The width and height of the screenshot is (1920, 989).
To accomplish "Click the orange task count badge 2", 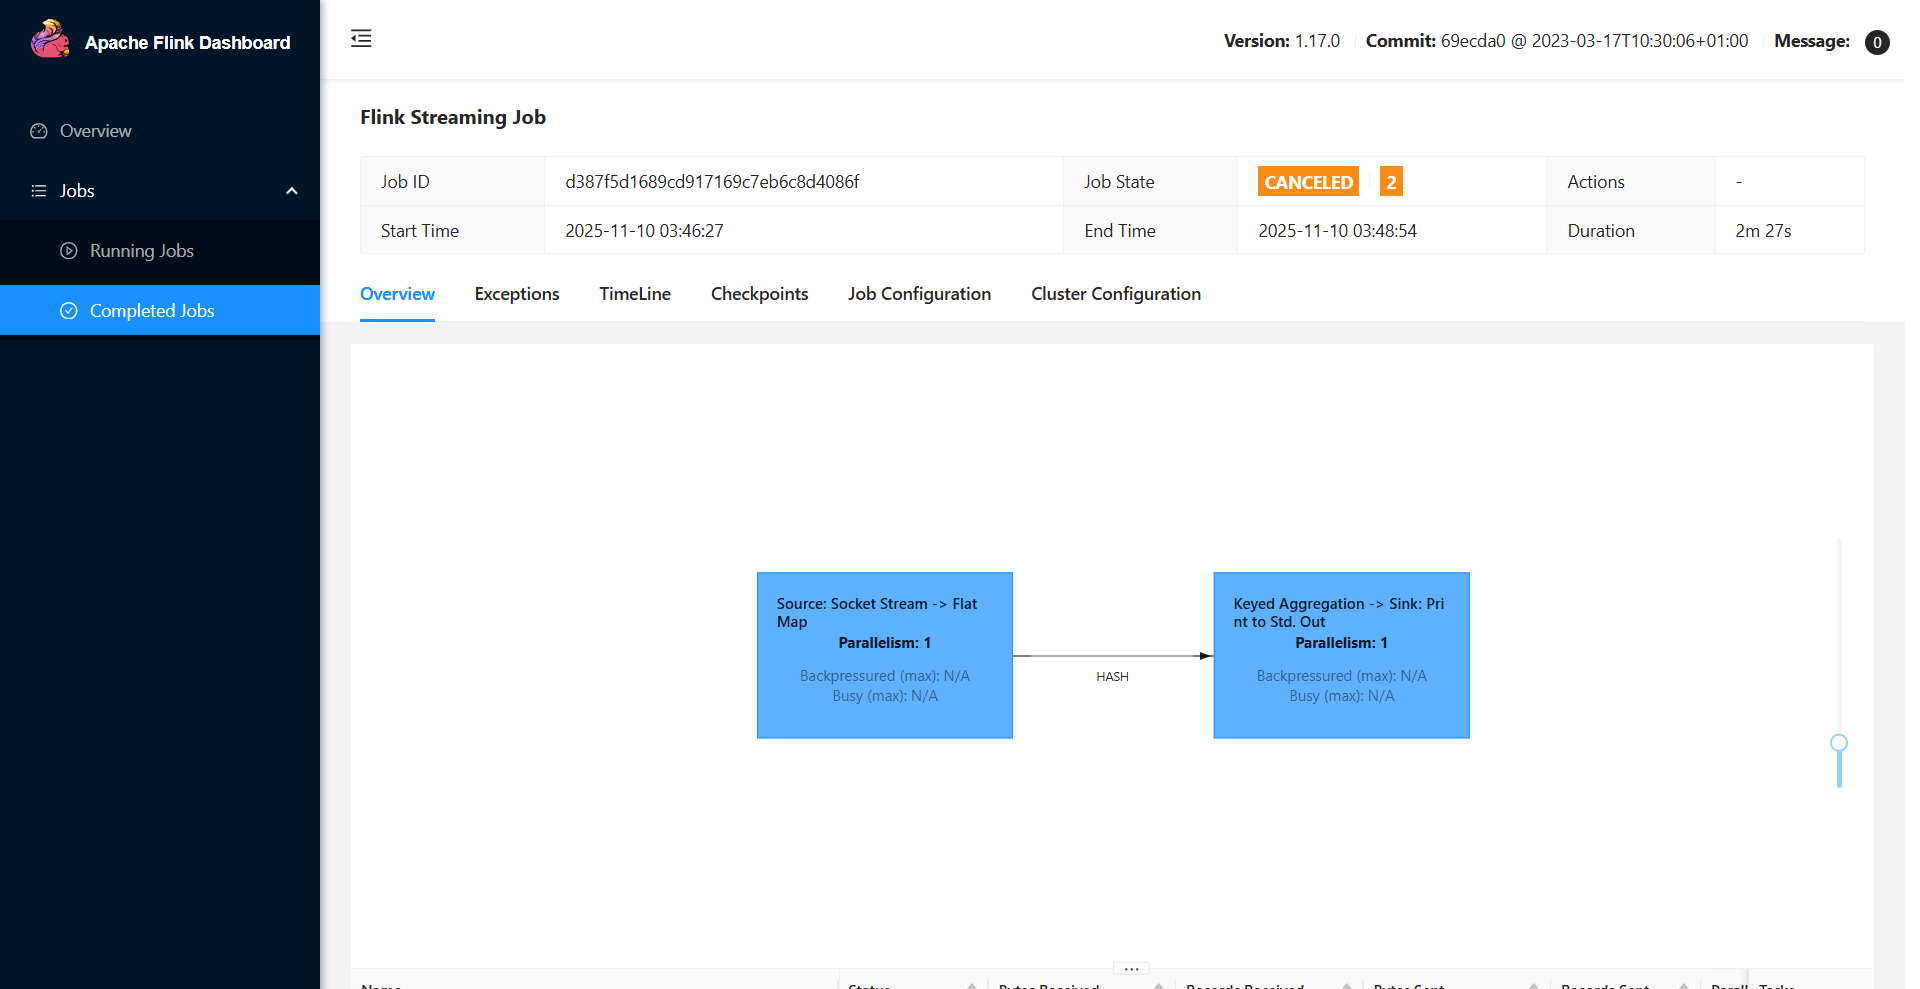I will click(x=1391, y=182).
